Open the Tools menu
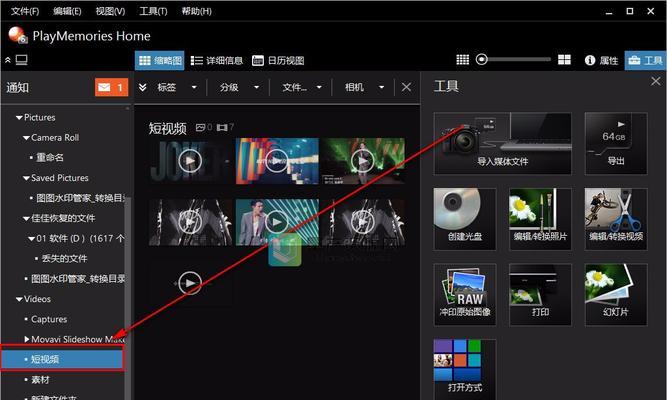The width and height of the screenshot is (667, 400). pos(153,11)
